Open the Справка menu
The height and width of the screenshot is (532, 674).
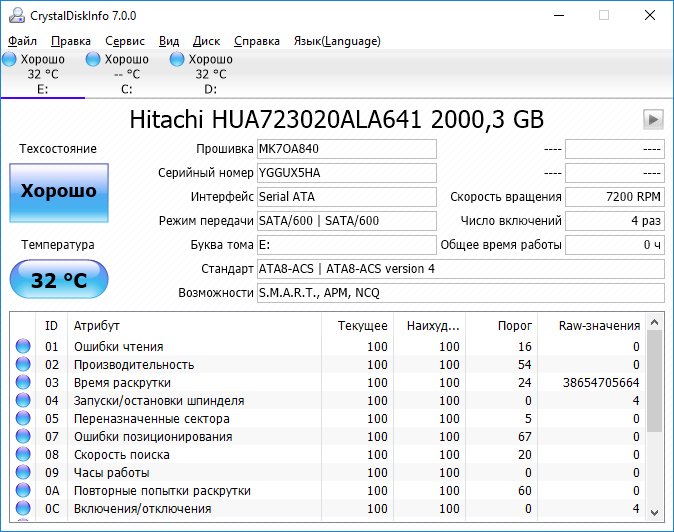point(257,41)
